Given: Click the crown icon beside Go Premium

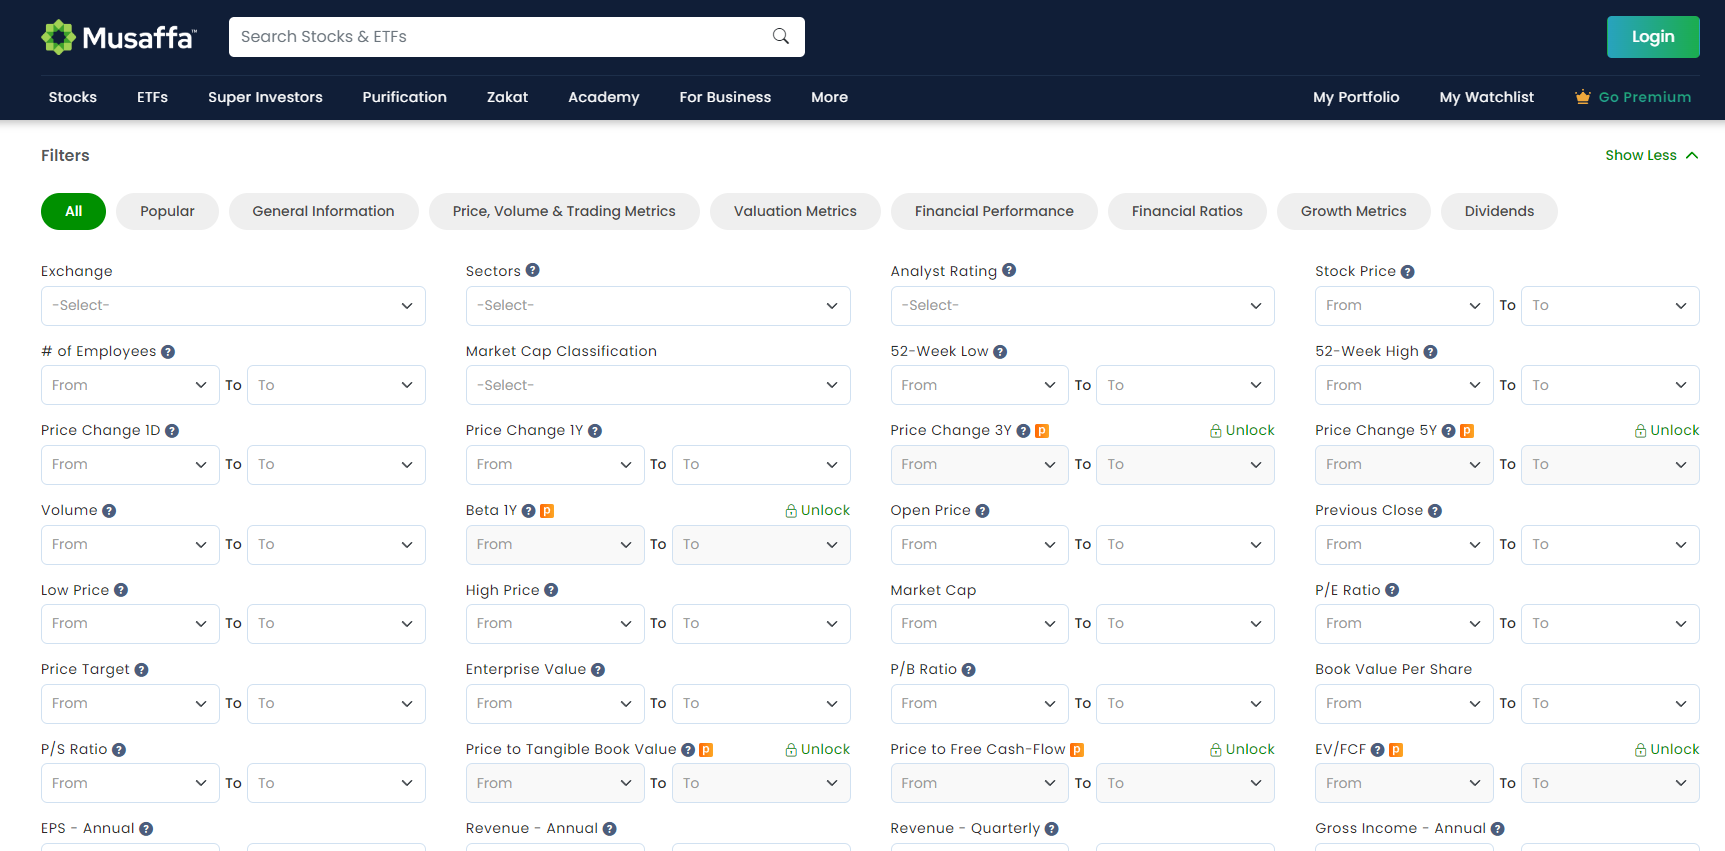Looking at the screenshot, I should [1582, 97].
